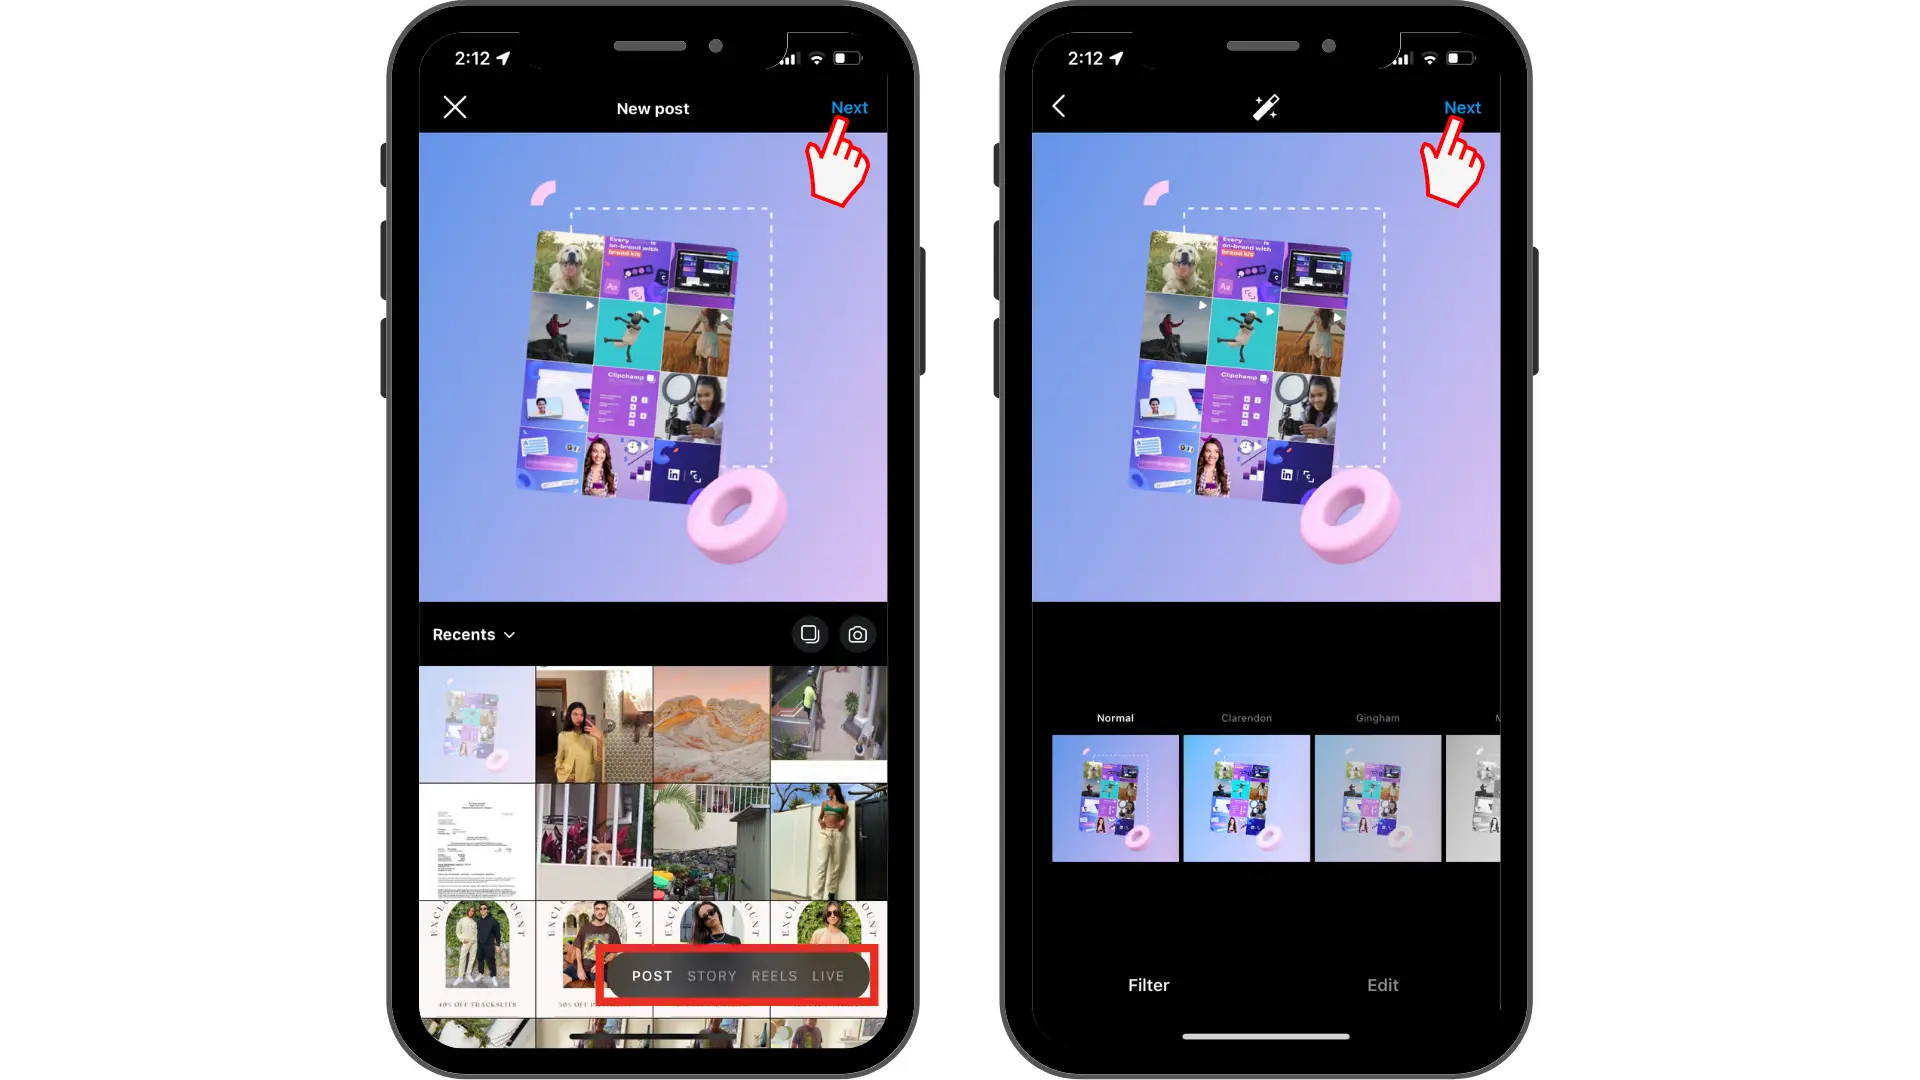Tap the multiple selection icon

[810, 634]
